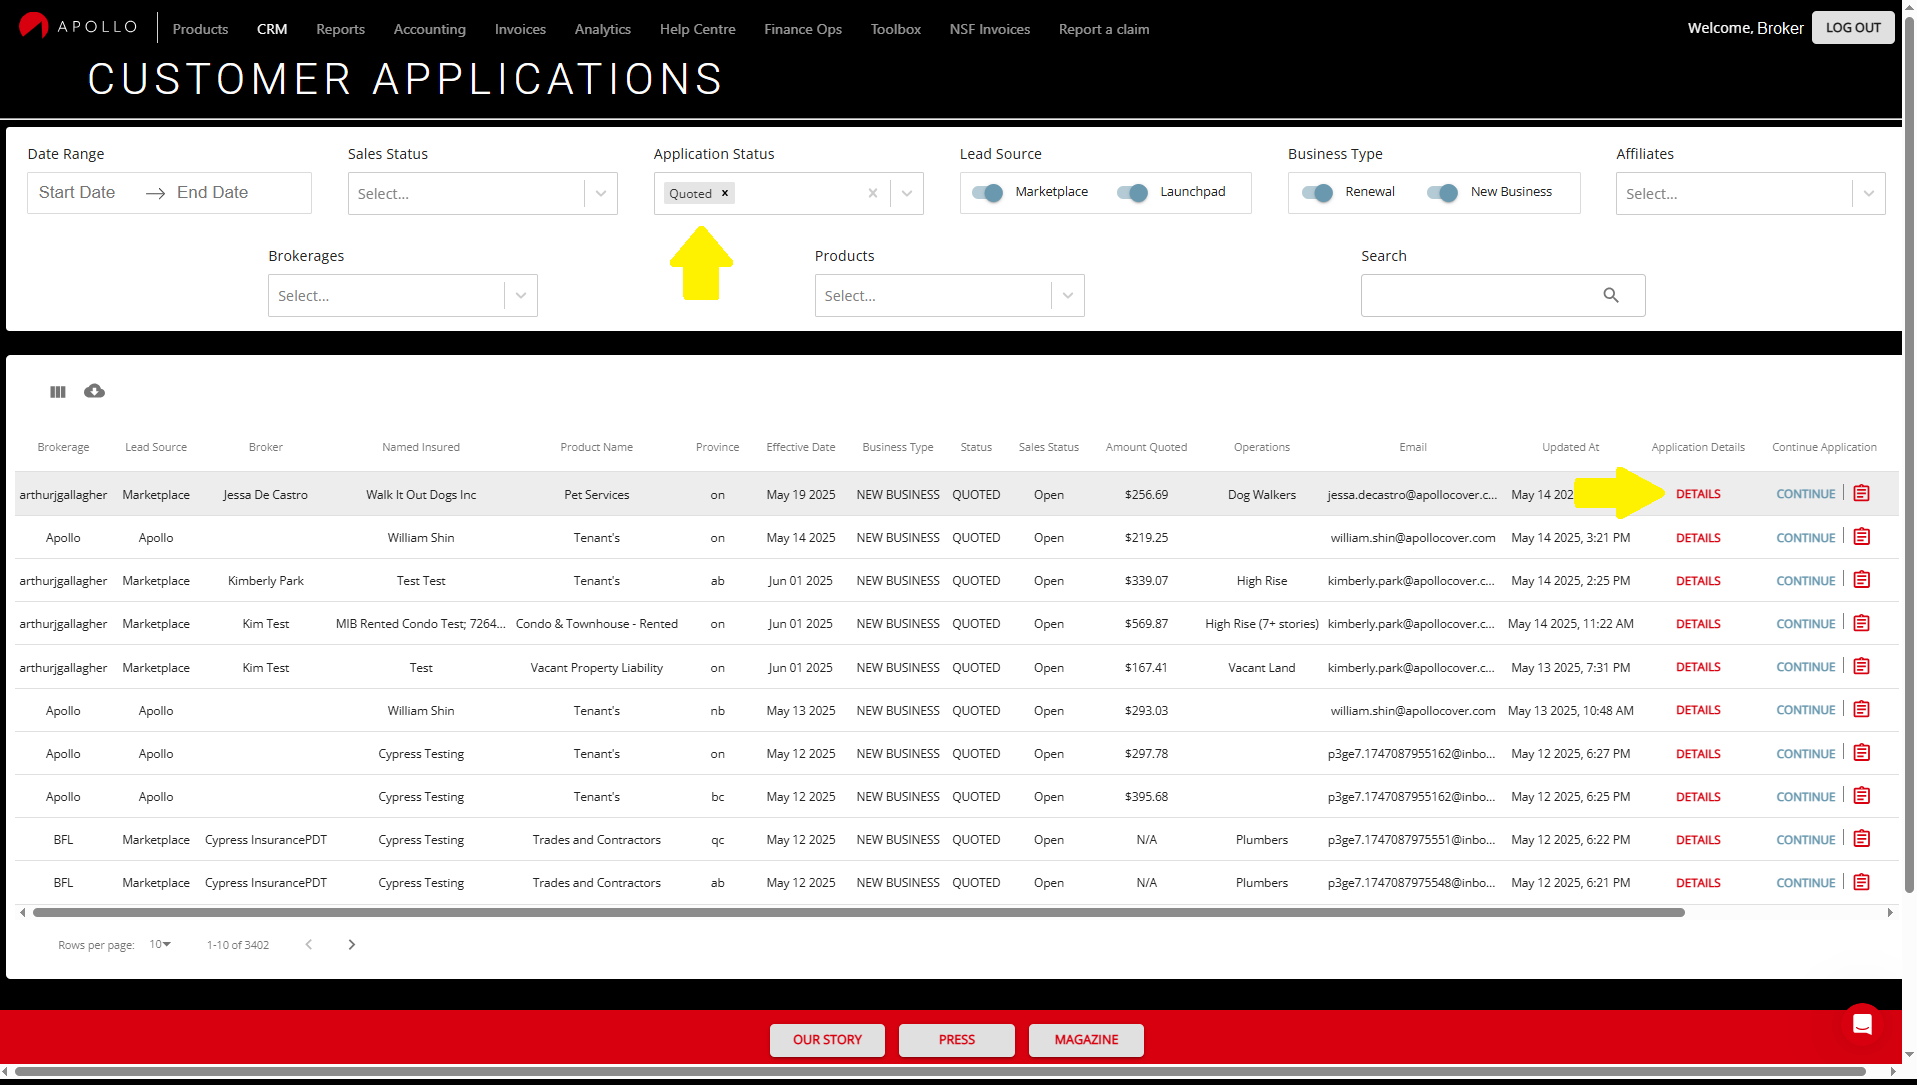Viewport: 1917px width, 1085px height.
Task: Remove the Quoted filter tag
Action: pyautogui.click(x=725, y=194)
